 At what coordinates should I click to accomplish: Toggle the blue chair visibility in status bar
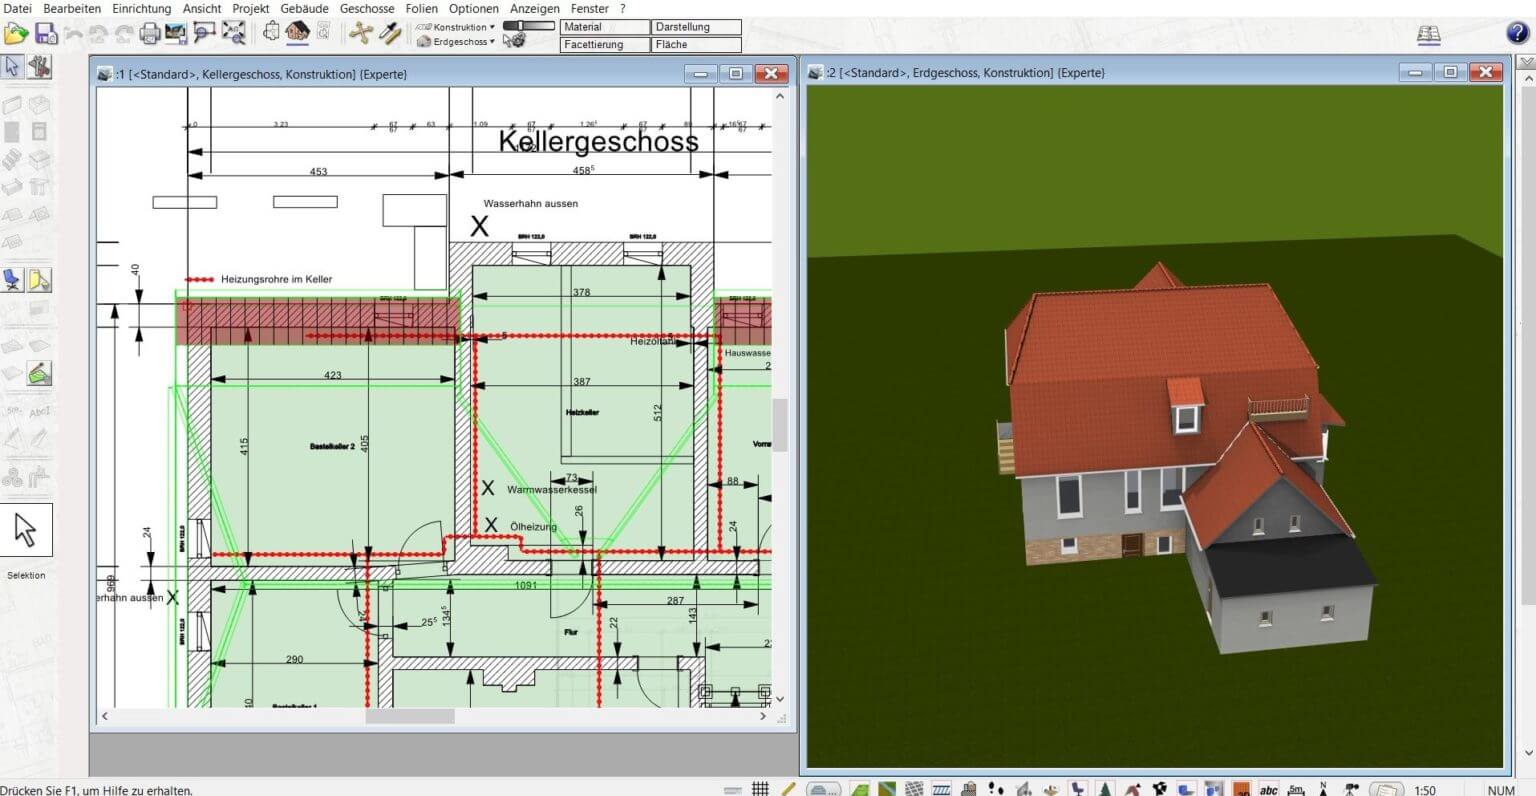pyautogui.click(x=1077, y=788)
